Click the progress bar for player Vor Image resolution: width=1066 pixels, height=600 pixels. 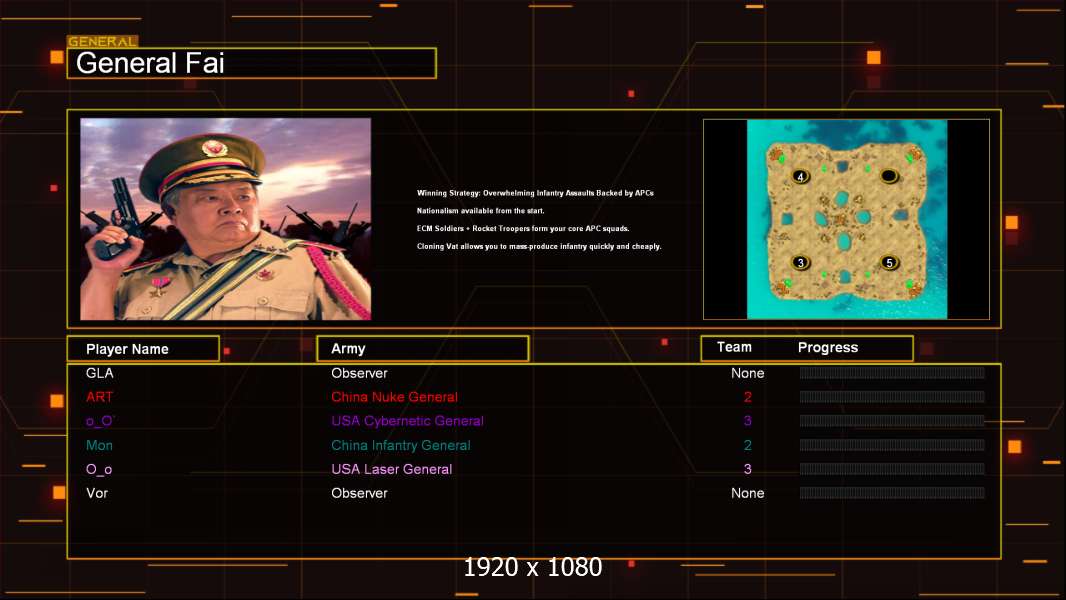click(x=891, y=493)
